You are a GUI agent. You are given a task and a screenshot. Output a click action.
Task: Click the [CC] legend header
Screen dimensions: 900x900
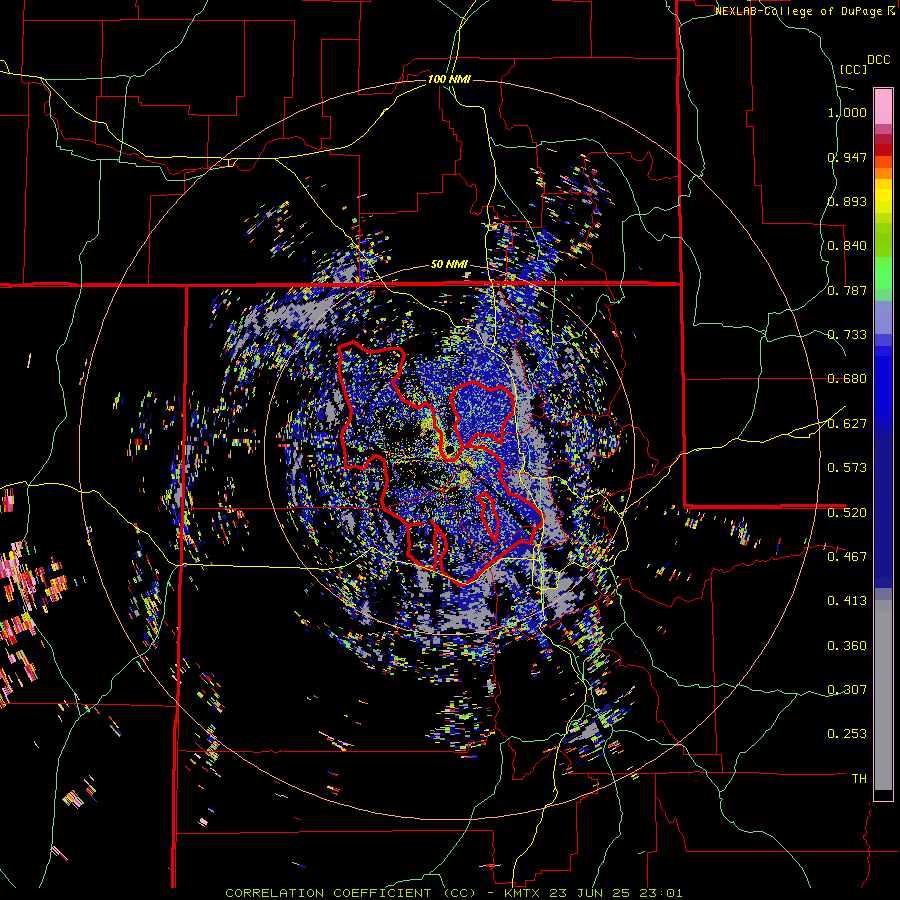coord(854,69)
